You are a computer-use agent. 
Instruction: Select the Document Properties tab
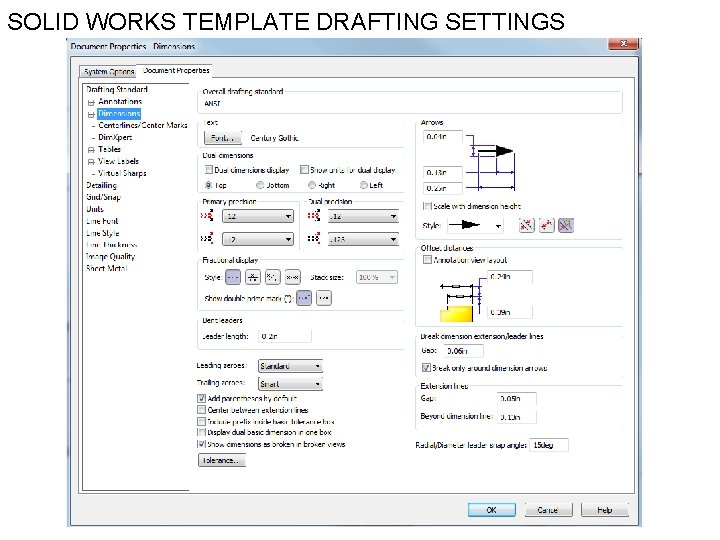click(x=176, y=71)
